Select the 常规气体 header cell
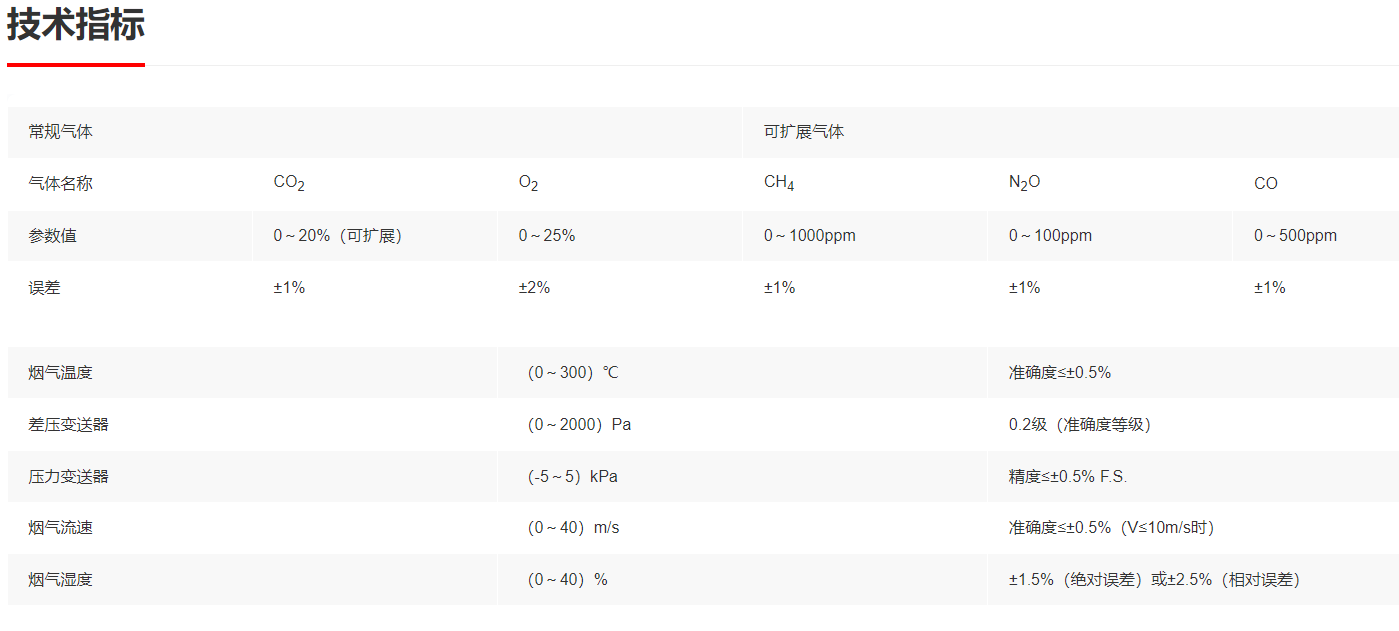This screenshot has width=1399, height=631. pyautogui.click(x=375, y=132)
